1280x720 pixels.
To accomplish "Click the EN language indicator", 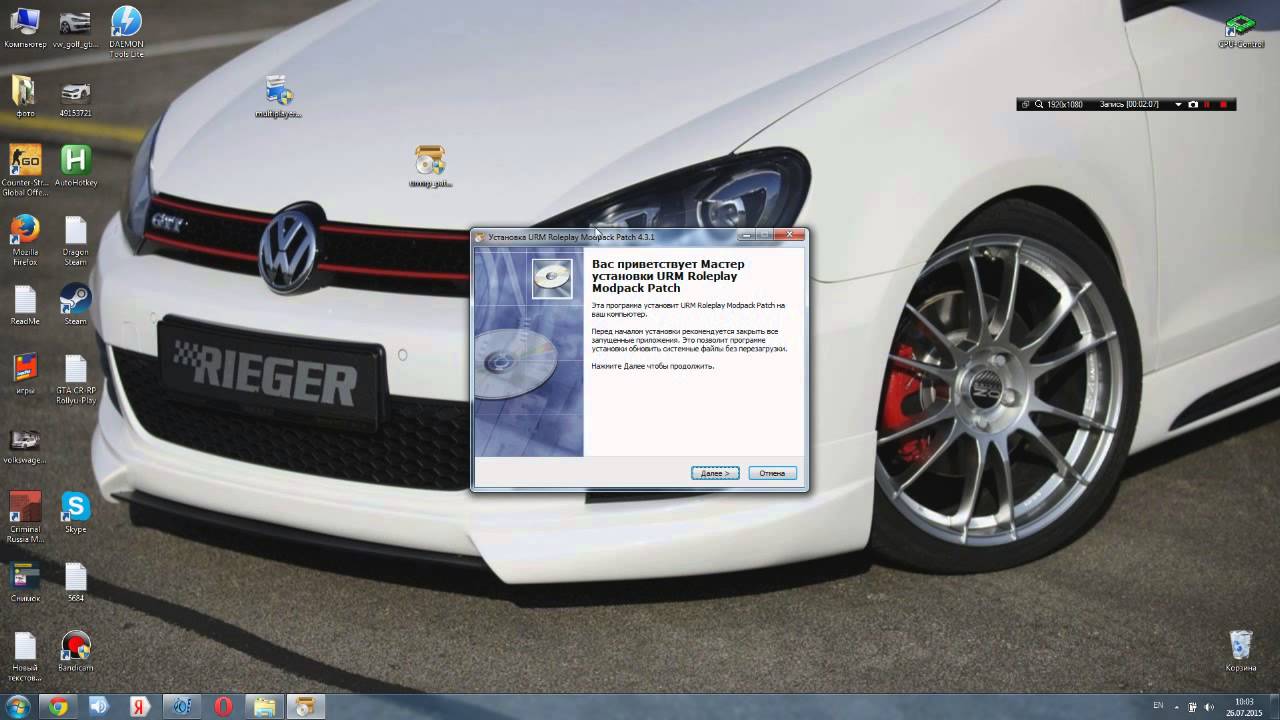I will tap(1158, 706).
